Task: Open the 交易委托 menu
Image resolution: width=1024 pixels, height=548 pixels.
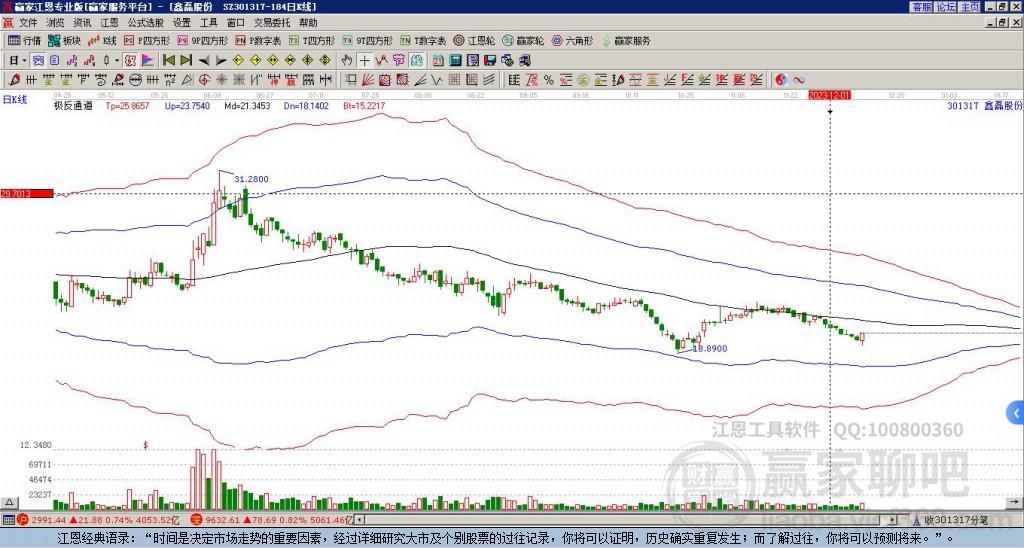Action: pos(272,23)
